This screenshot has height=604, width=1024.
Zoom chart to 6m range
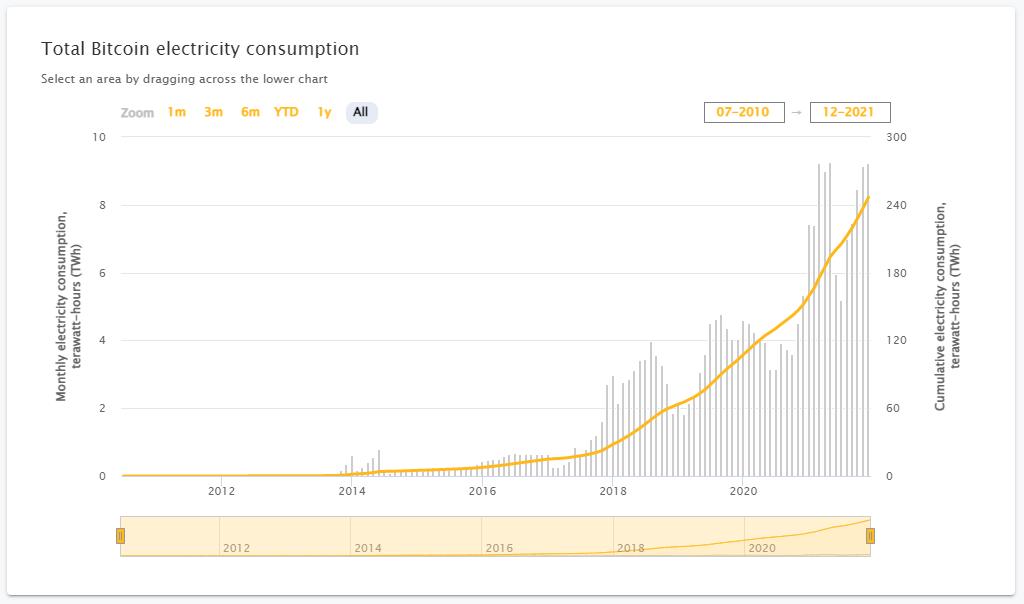(x=250, y=112)
